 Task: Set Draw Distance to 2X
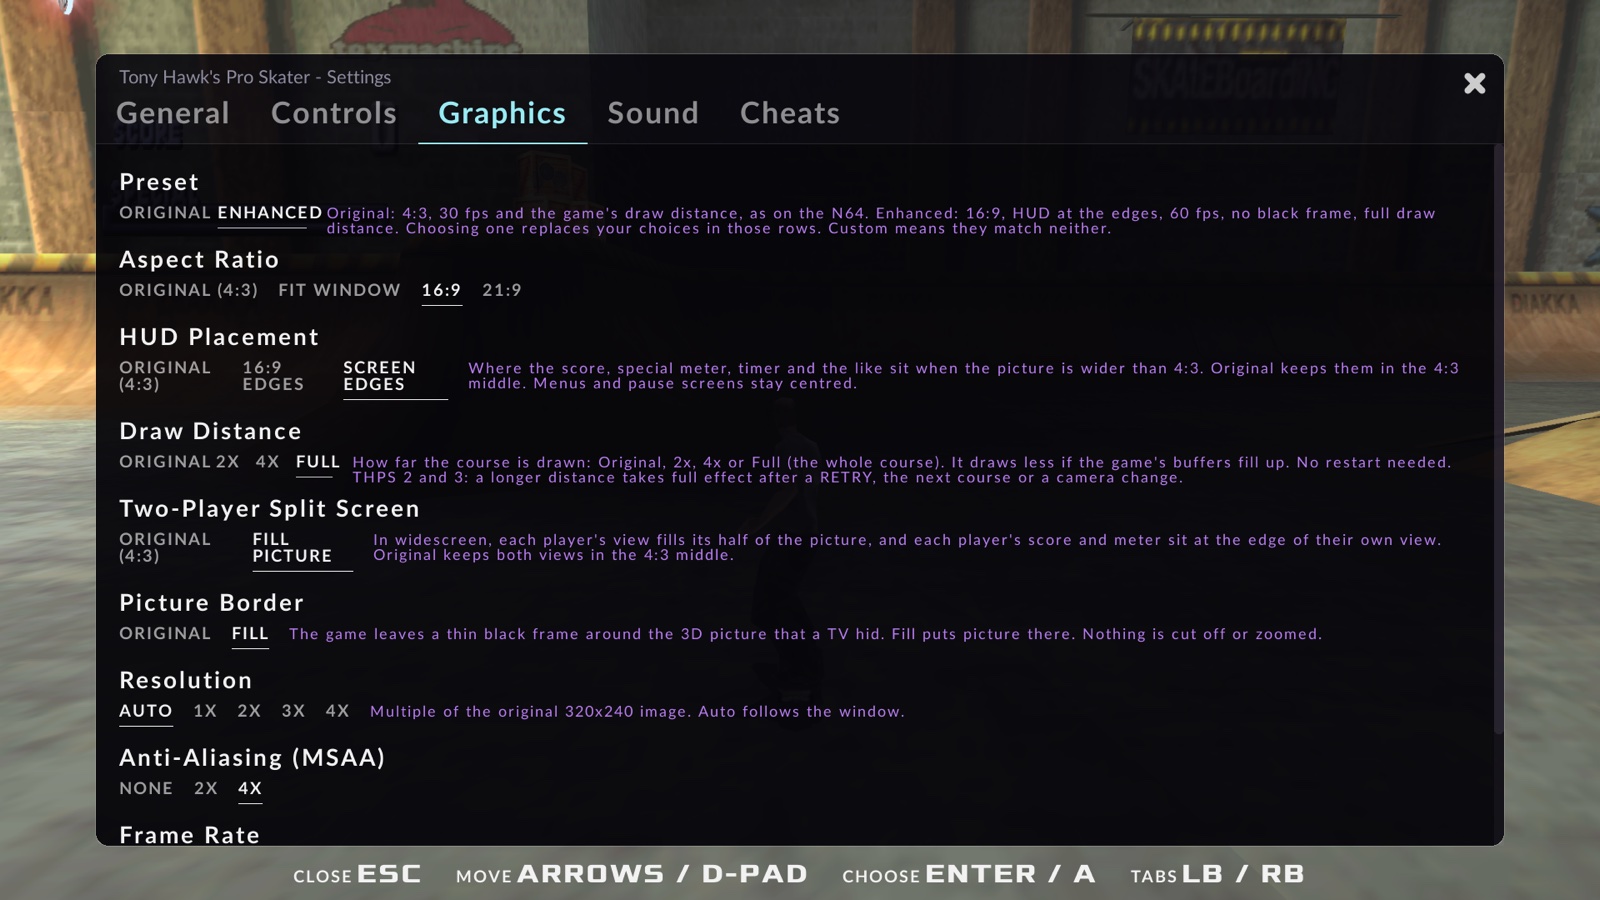point(228,462)
